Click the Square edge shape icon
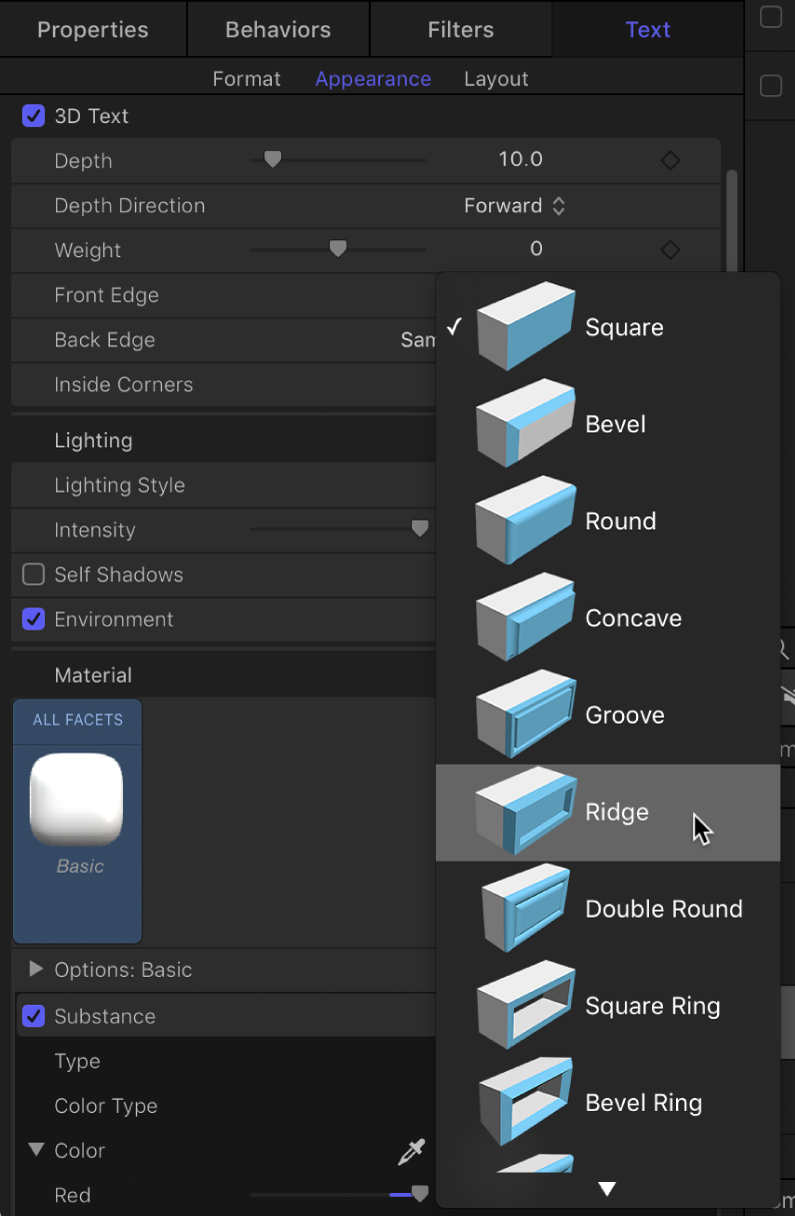The height and width of the screenshot is (1216, 795). (526, 326)
